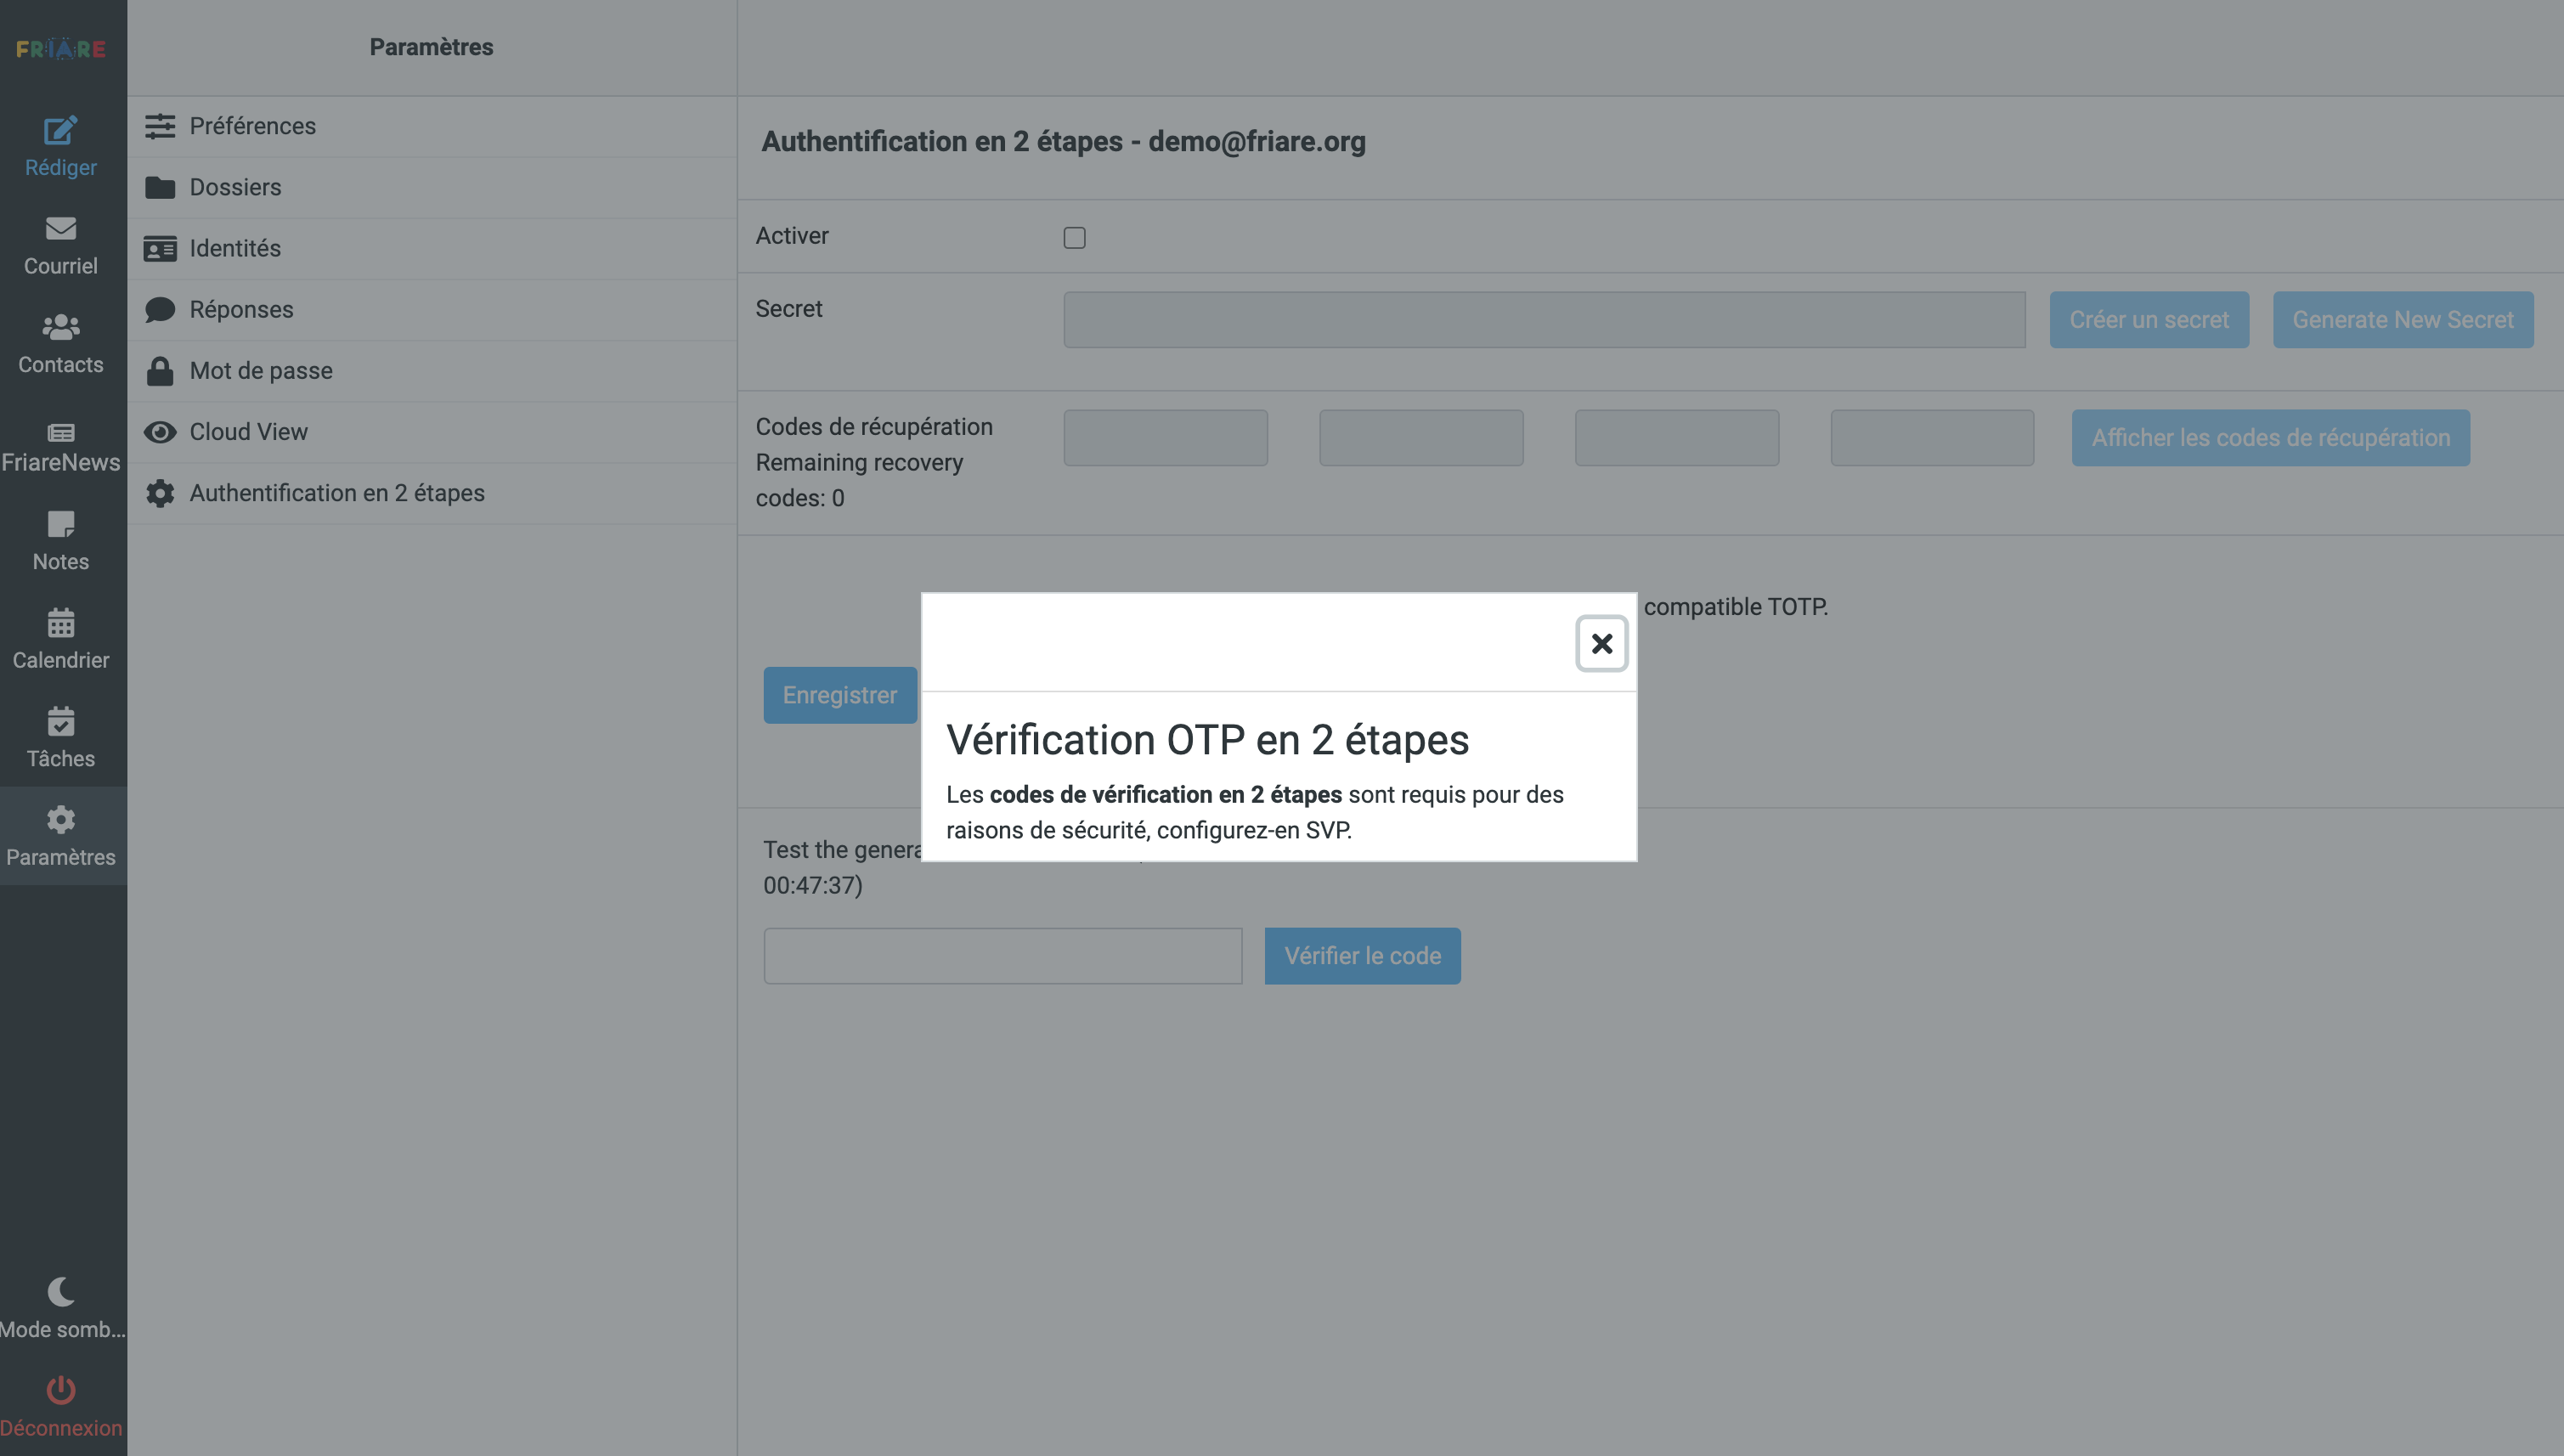Toggle Mode sombre moon icon
This screenshot has height=1456, width=2564.
tap(60, 1291)
